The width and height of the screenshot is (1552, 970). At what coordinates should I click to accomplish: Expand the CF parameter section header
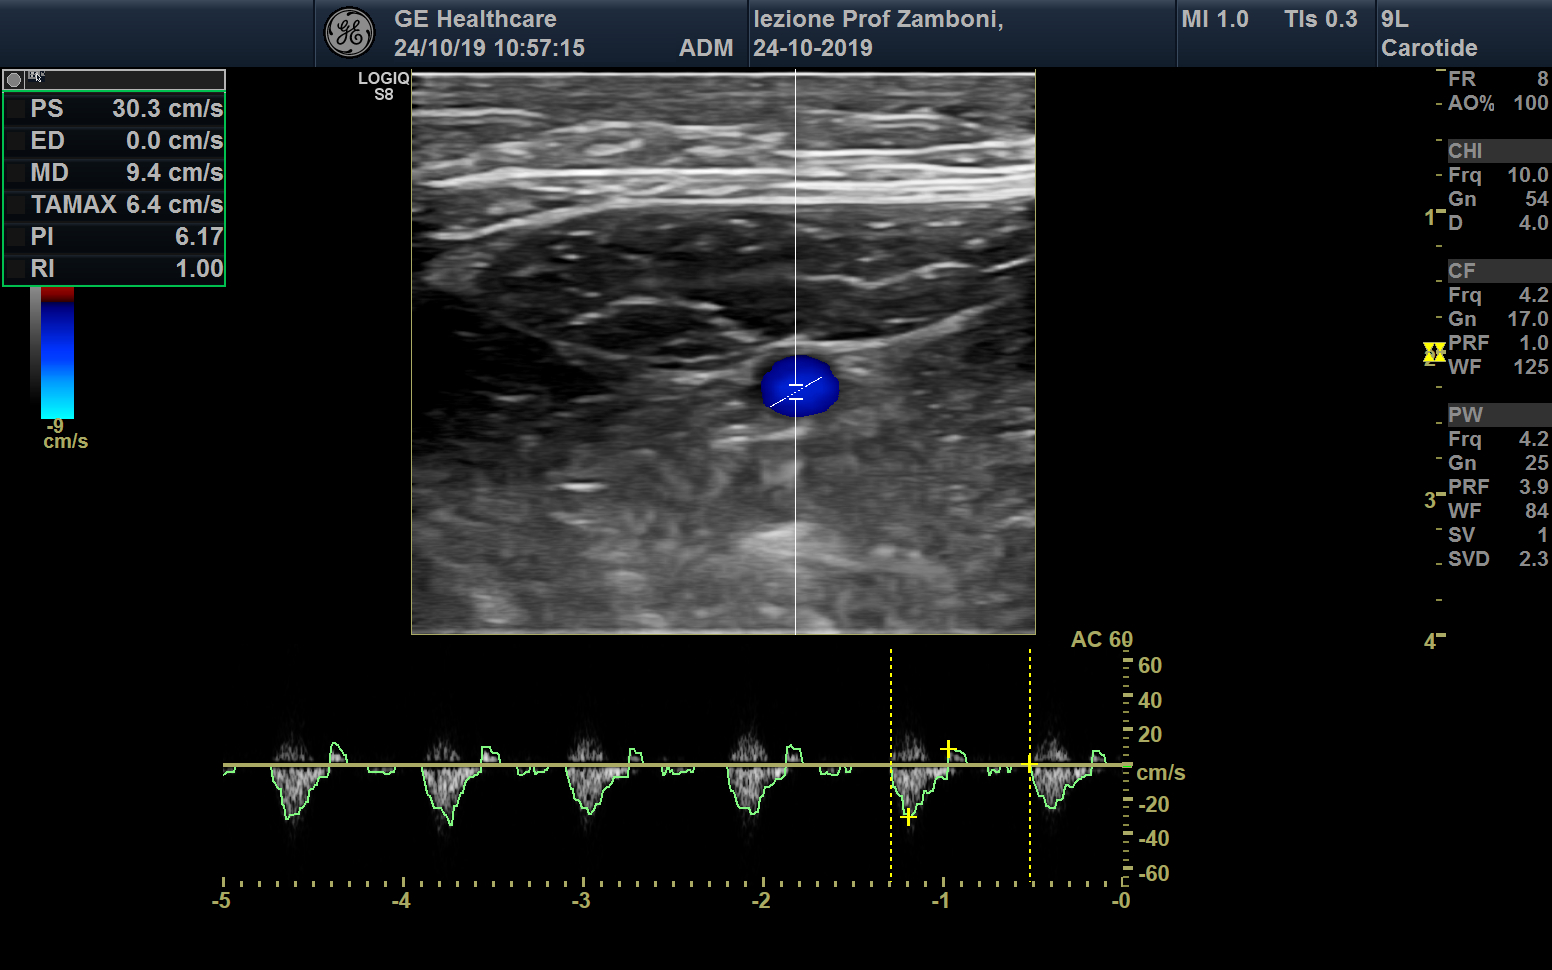click(1497, 271)
